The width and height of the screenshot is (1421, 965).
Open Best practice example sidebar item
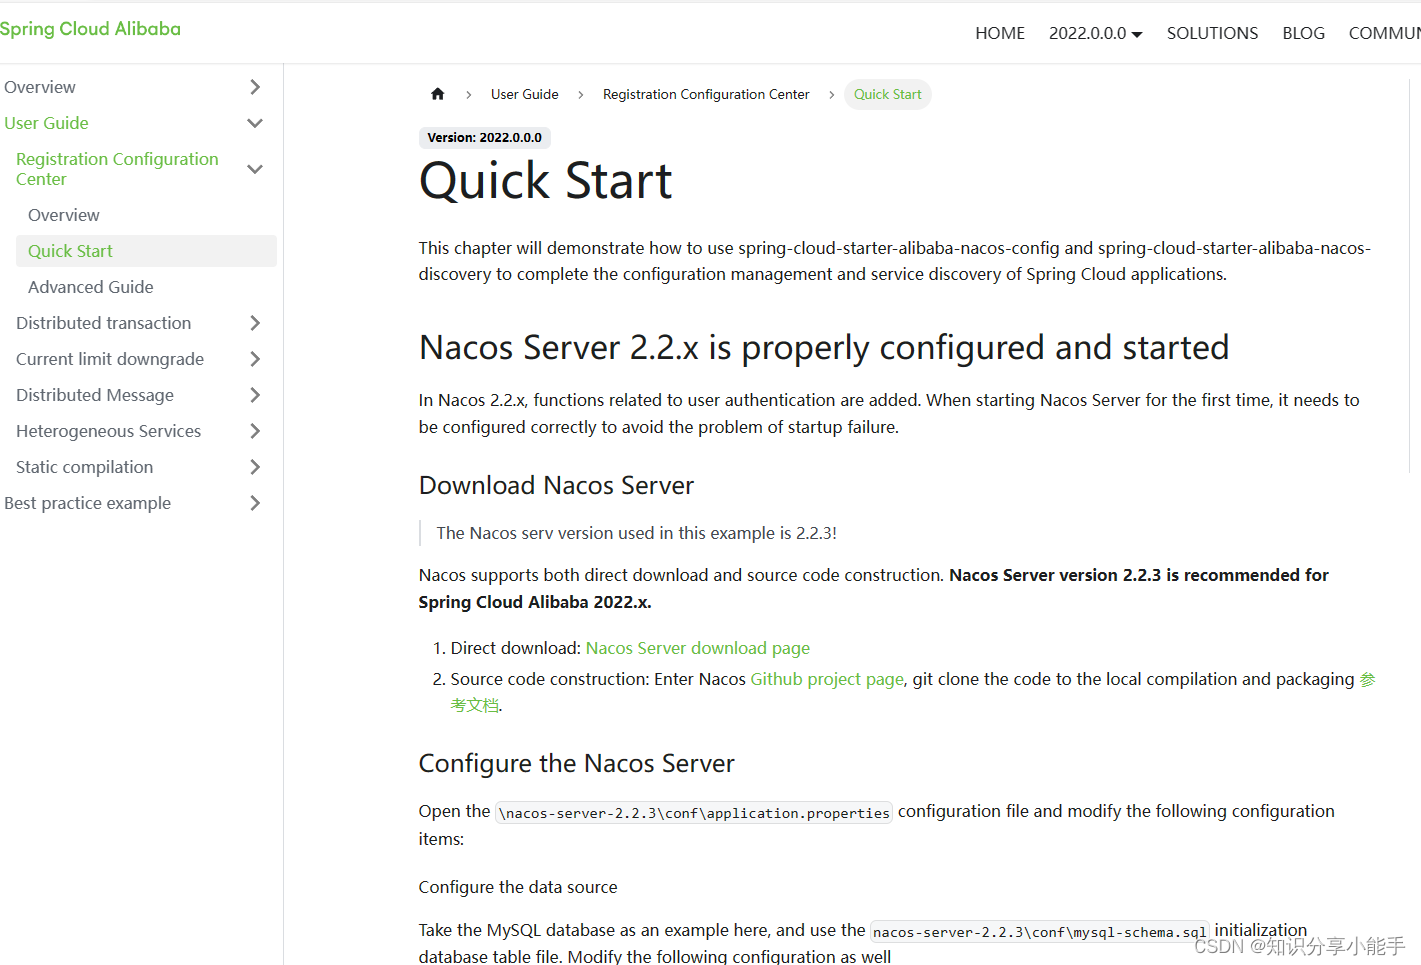(88, 503)
